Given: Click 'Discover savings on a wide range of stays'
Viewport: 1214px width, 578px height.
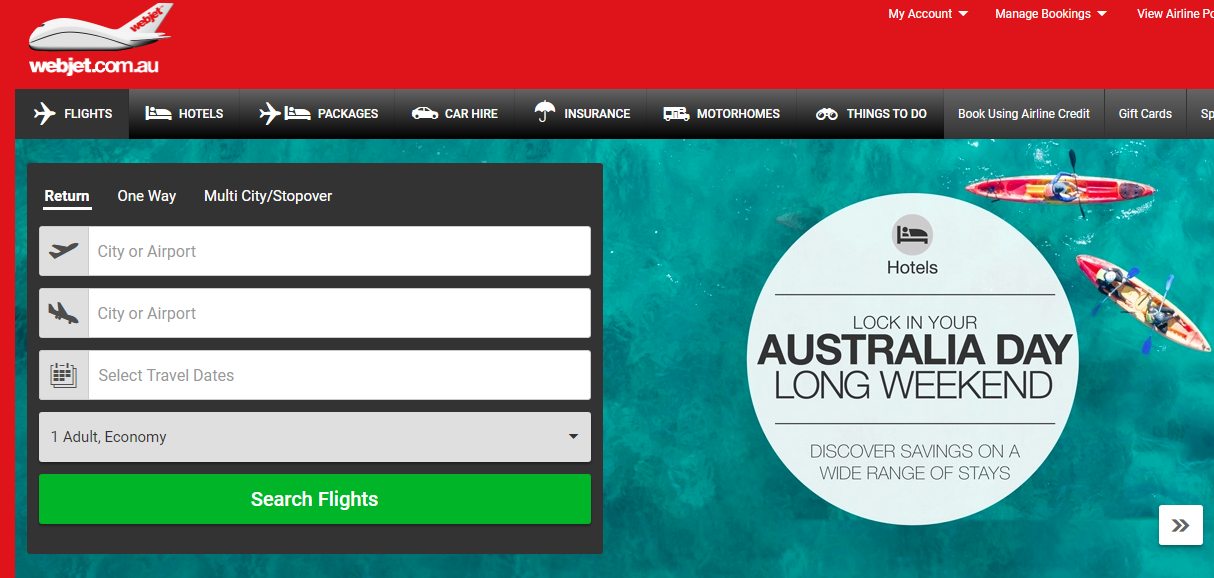Looking at the screenshot, I should [914, 462].
